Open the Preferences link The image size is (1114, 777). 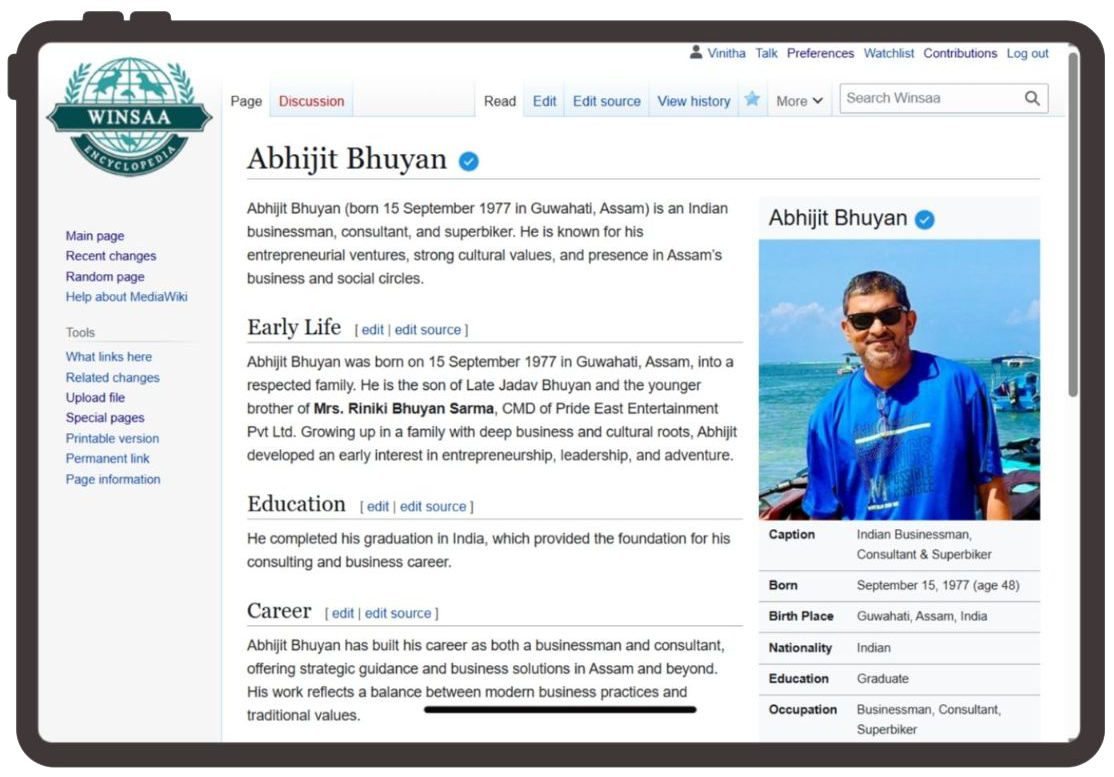pyautogui.click(x=820, y=53)
